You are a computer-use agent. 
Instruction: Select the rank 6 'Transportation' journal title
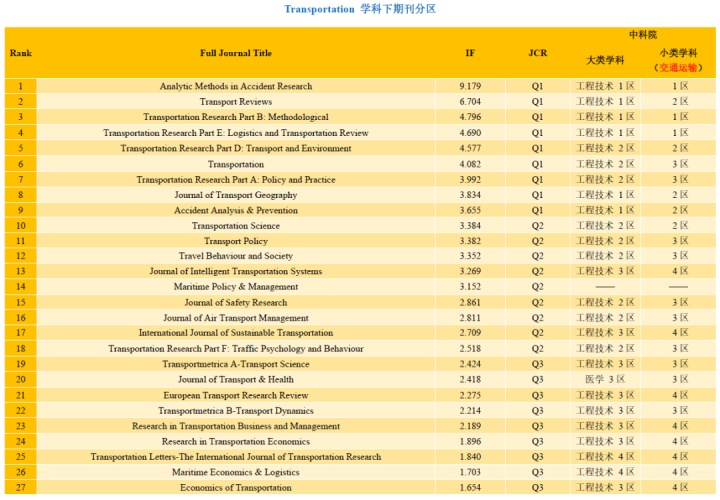pyautogui.click(x=236, y=164)
